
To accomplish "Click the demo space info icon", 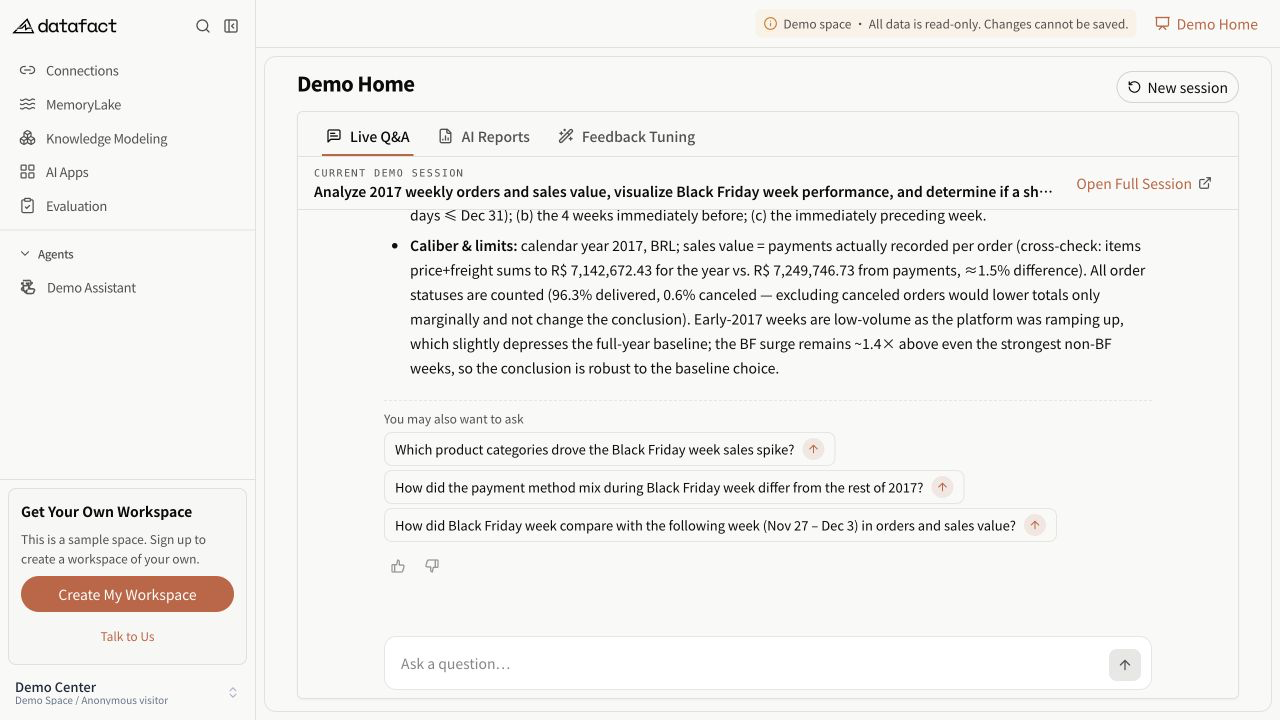I will tap(770, 24).
